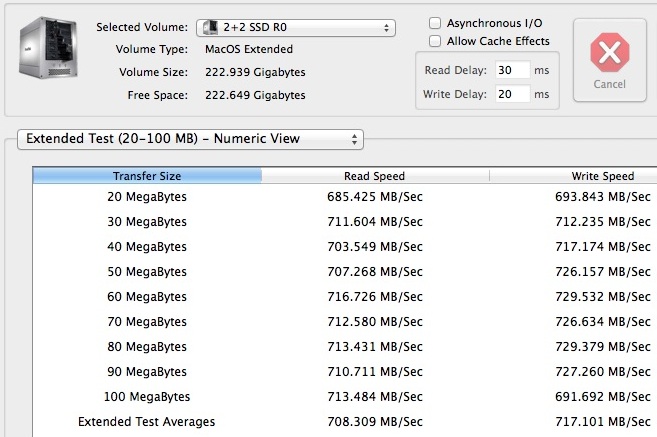
Task: Click the volume disk icon in dropdown
Action: 211,27
